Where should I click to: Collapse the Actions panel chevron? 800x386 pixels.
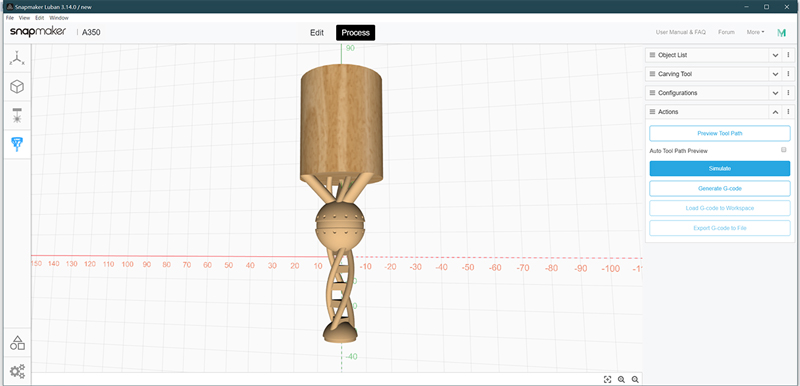click(x=775, y=112)
